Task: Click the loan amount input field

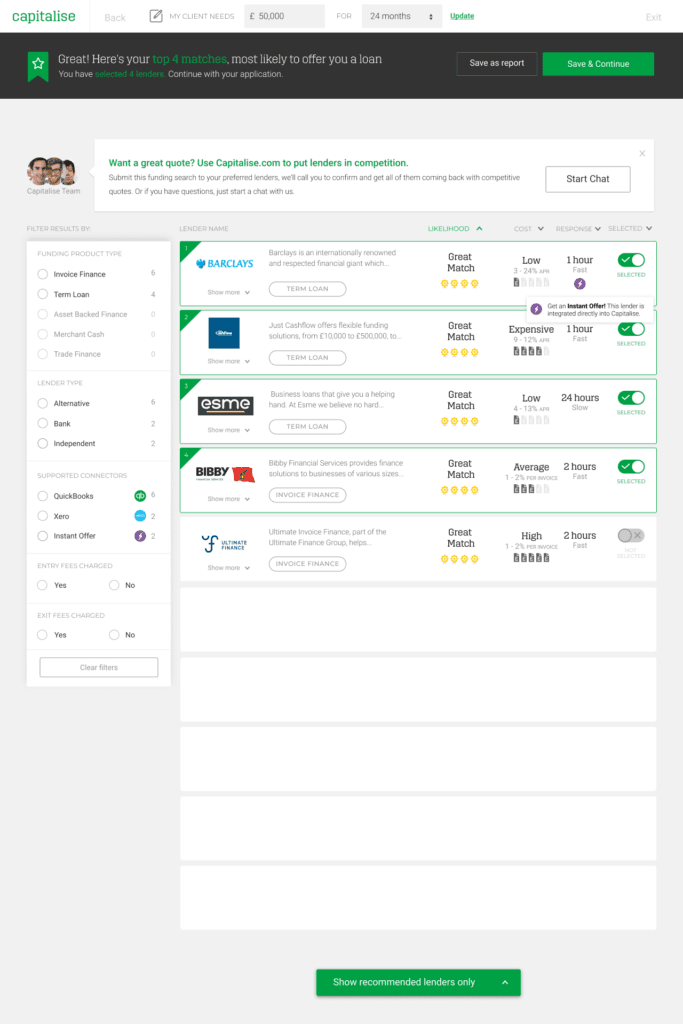Action: 284,16
